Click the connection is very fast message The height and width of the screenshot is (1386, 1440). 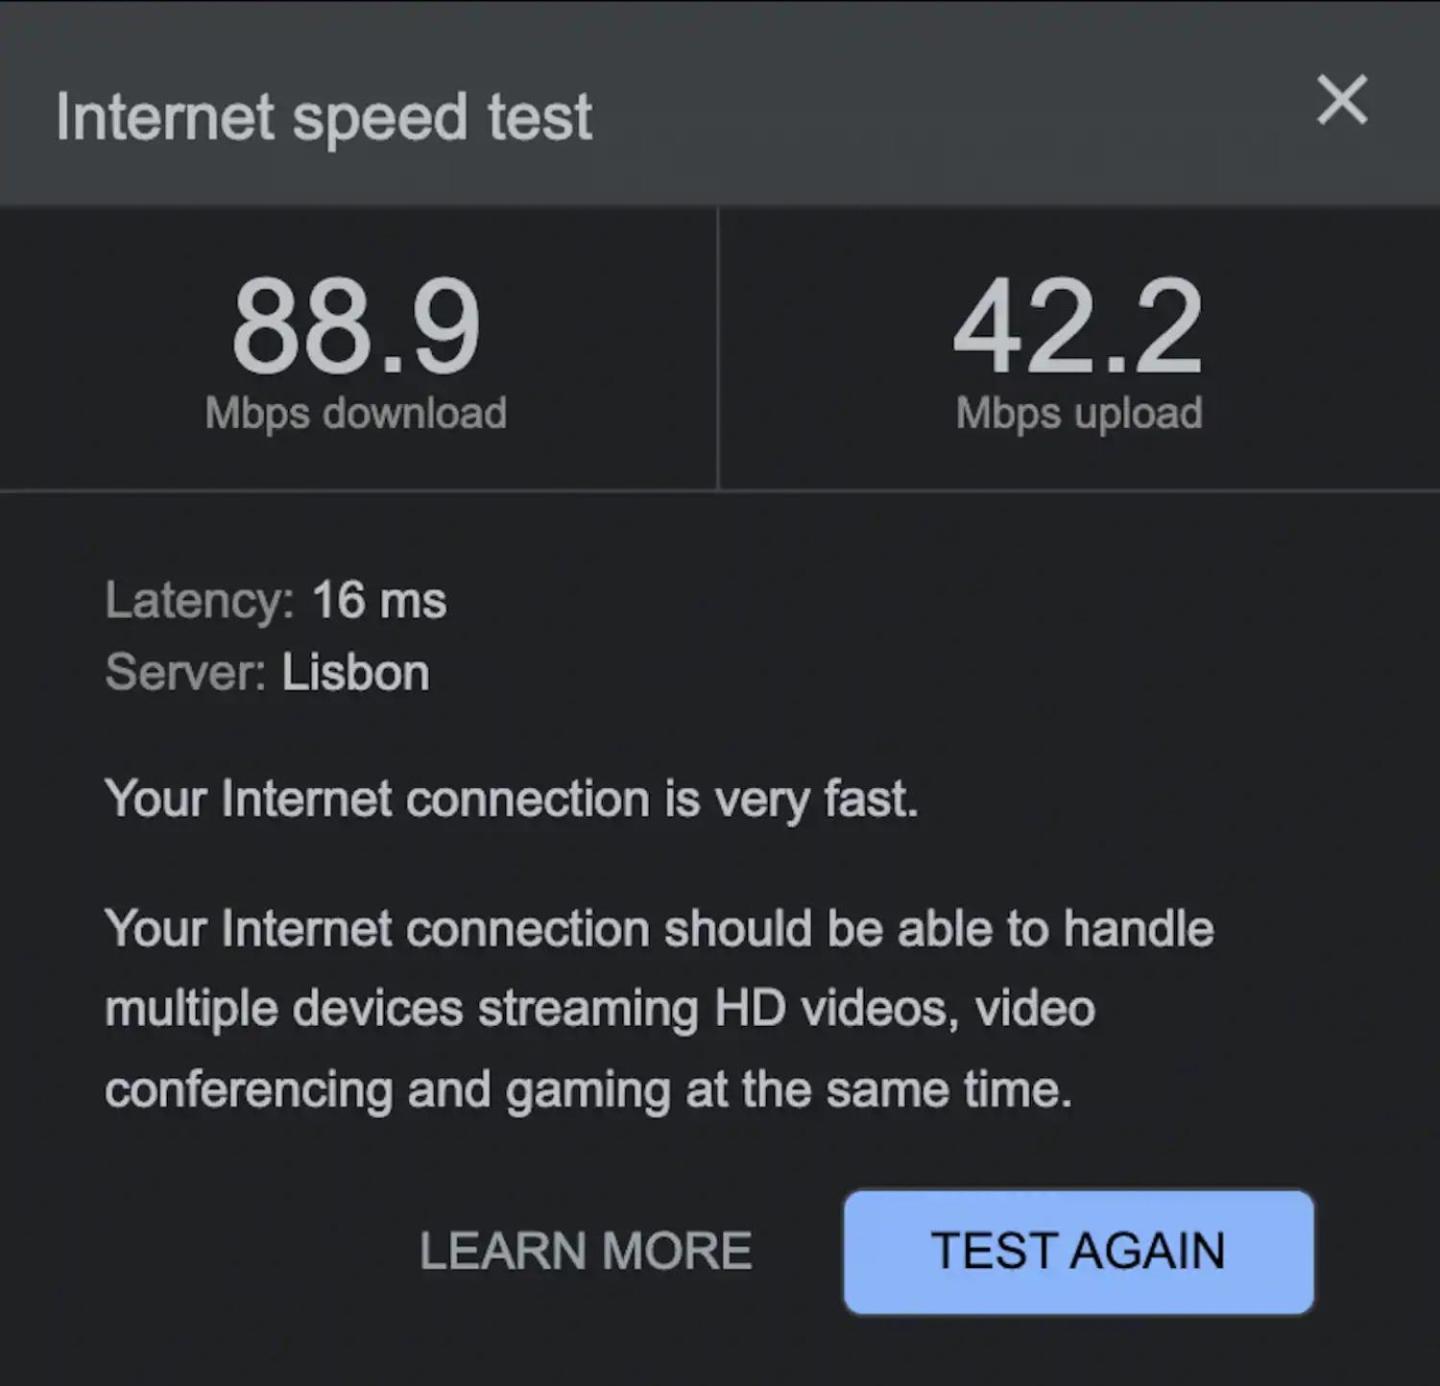coord(511,800)
